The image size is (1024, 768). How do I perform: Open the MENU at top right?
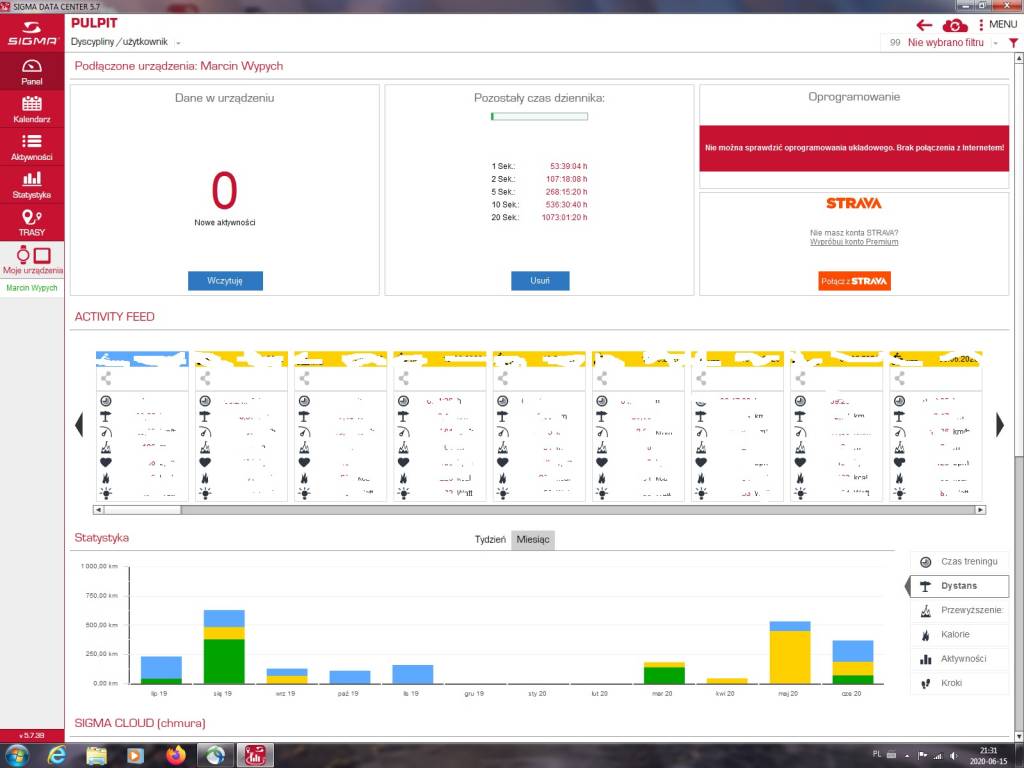point(997,25)
